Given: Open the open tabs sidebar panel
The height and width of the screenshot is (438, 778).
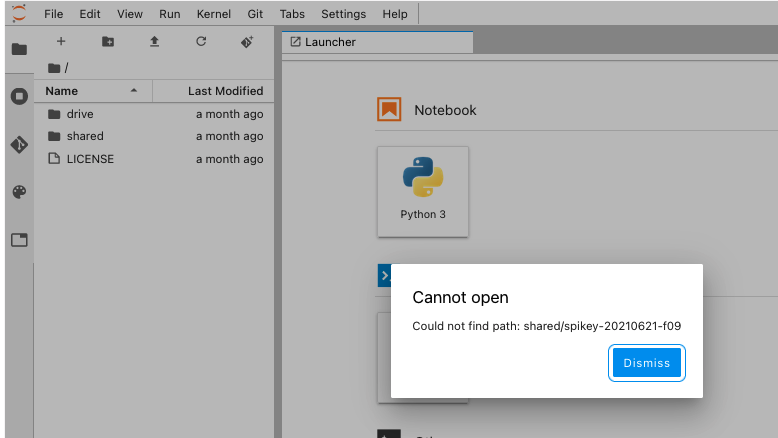Looking at the screenshot, I should tap(19, 240).
